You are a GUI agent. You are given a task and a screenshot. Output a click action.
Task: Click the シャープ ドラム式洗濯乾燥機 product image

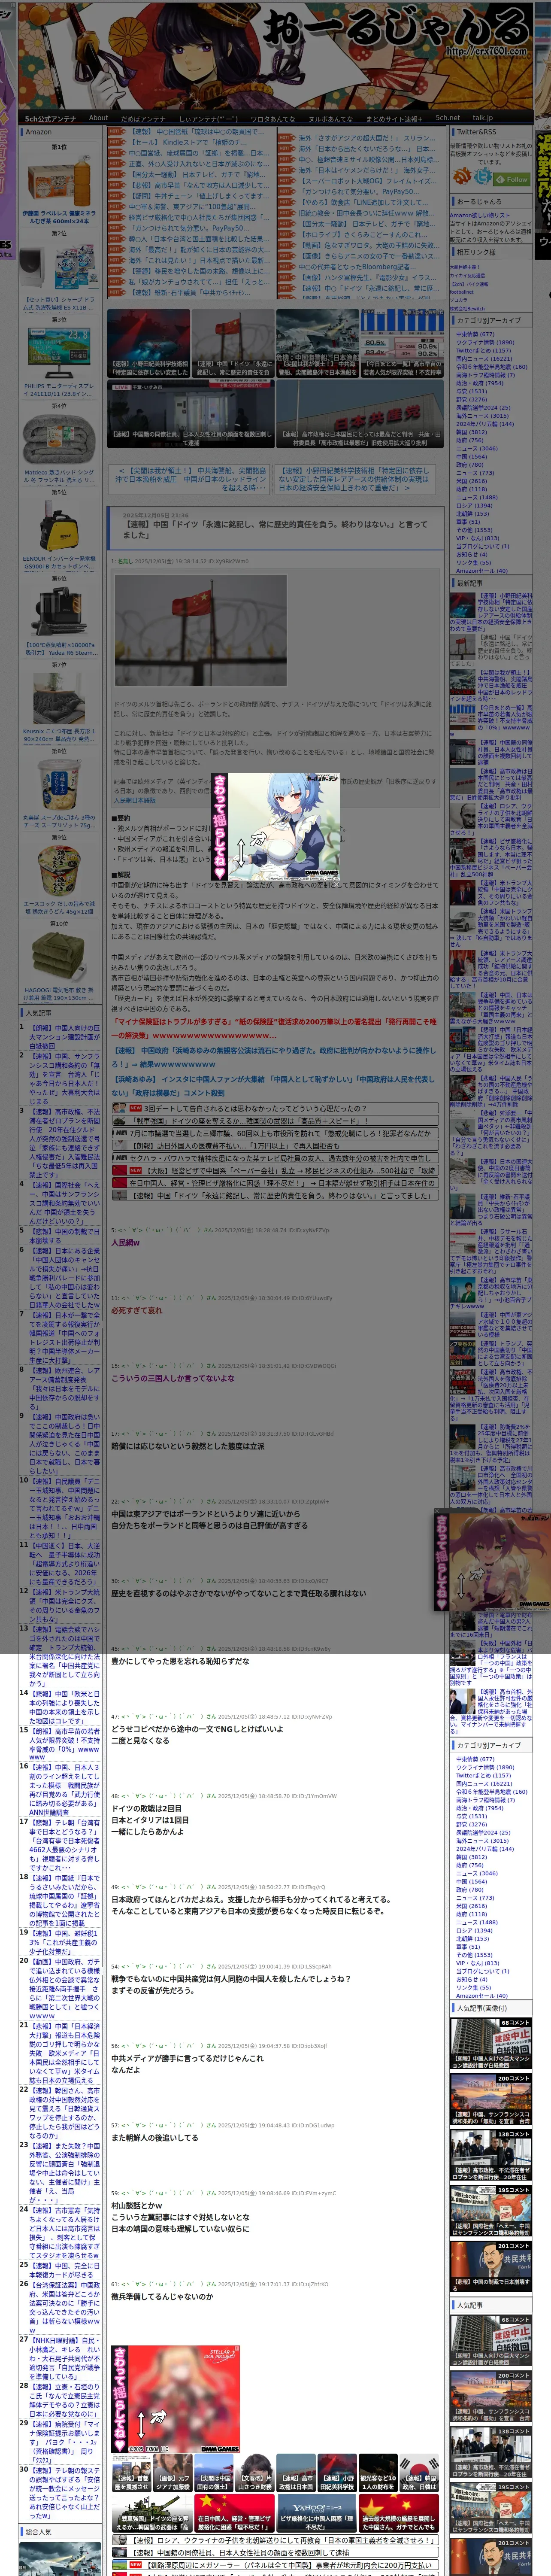pos(59,266)
